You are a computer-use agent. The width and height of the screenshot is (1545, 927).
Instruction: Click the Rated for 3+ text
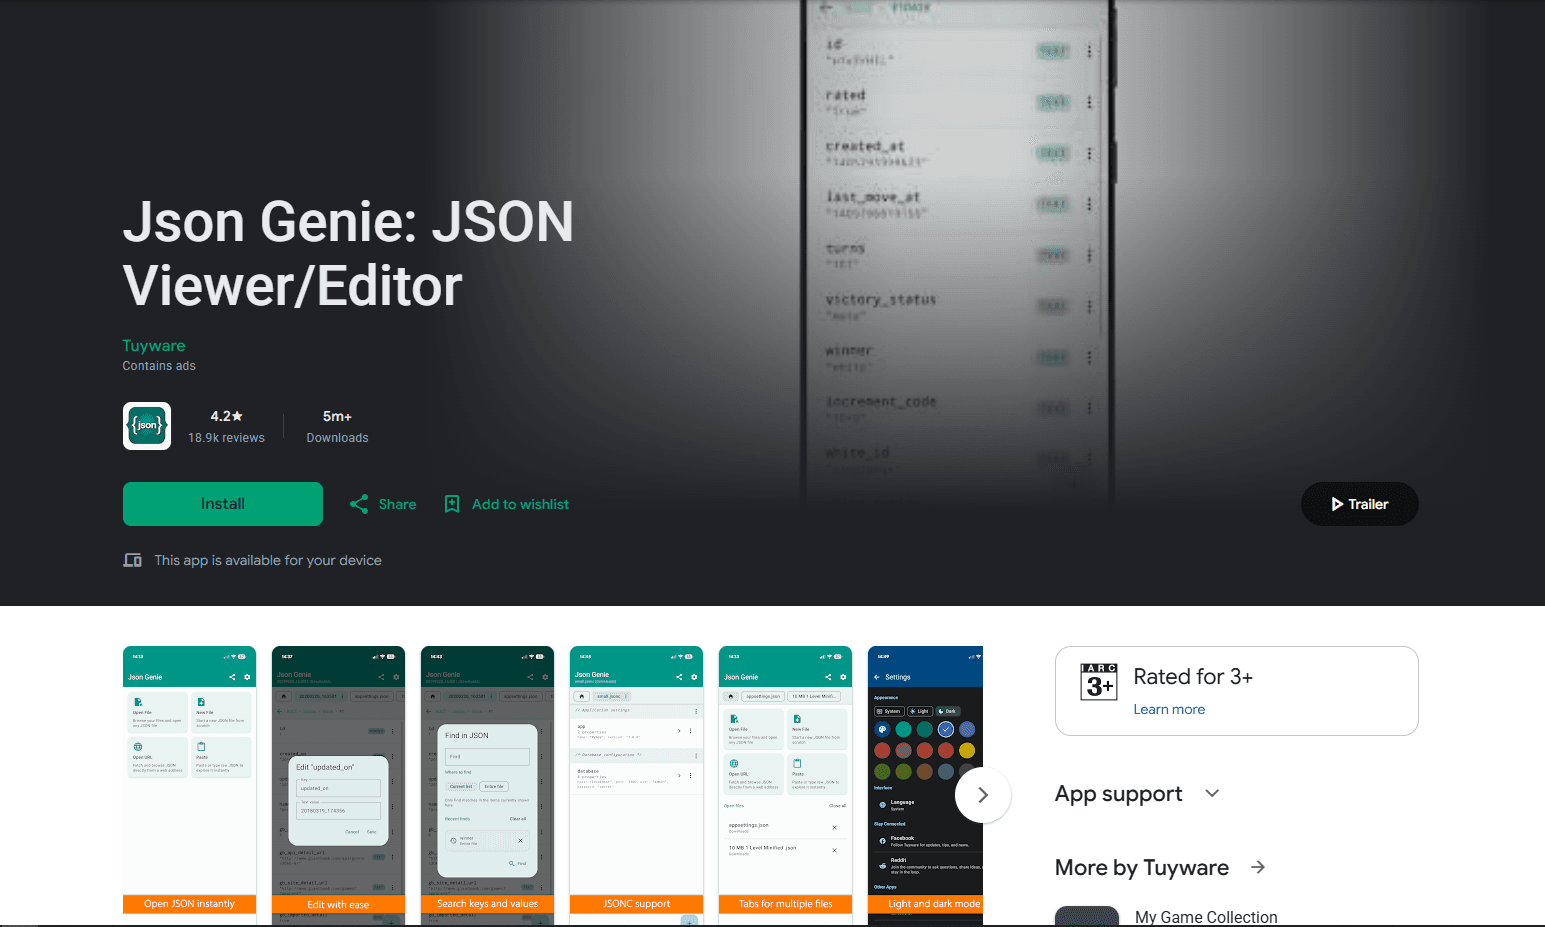(x=1193, y=677)
